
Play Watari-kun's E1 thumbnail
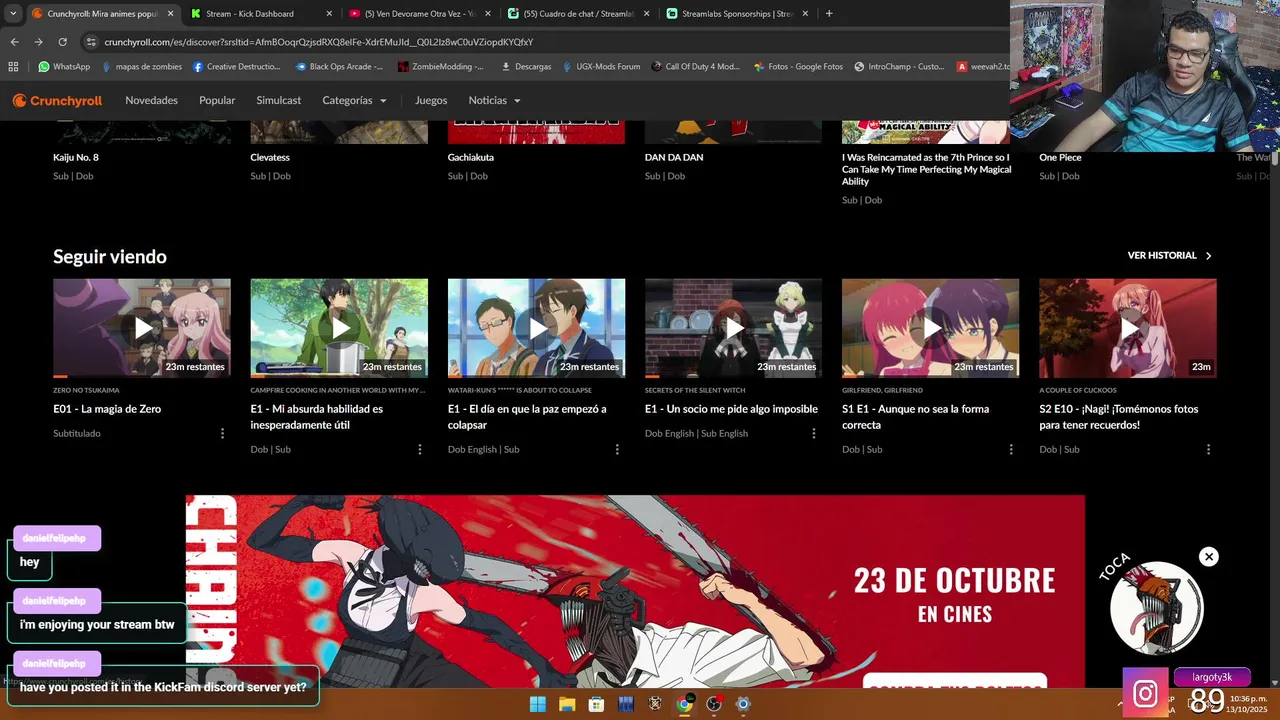(536, 328)
